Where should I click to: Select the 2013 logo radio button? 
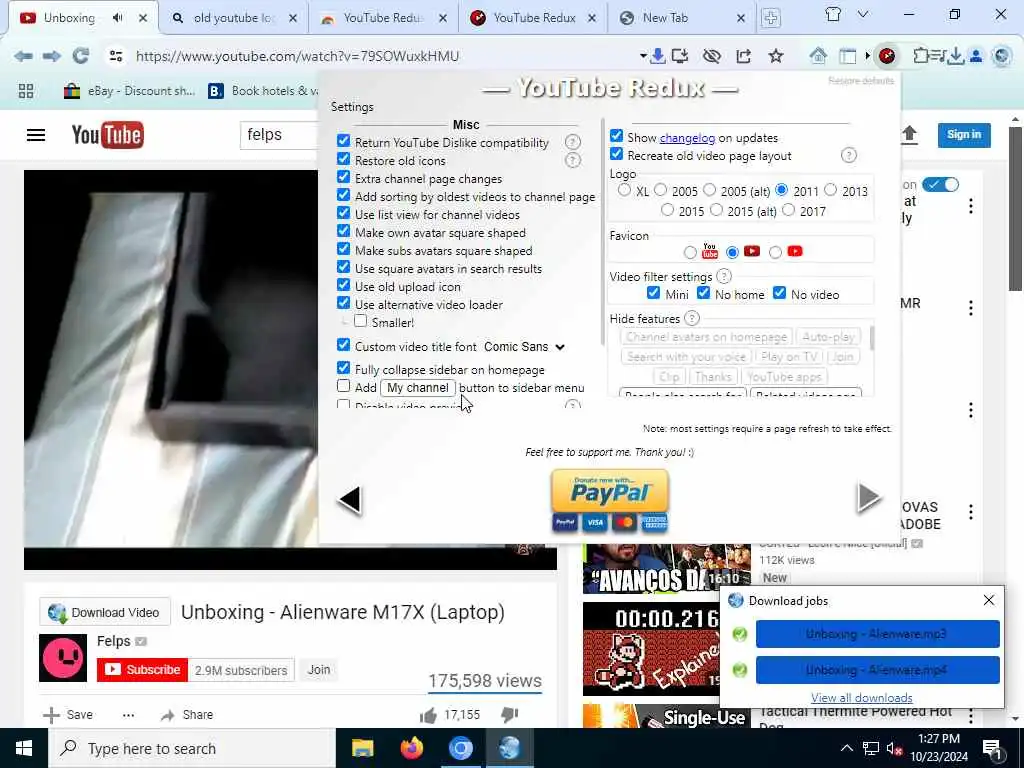[x=831, y=190]
